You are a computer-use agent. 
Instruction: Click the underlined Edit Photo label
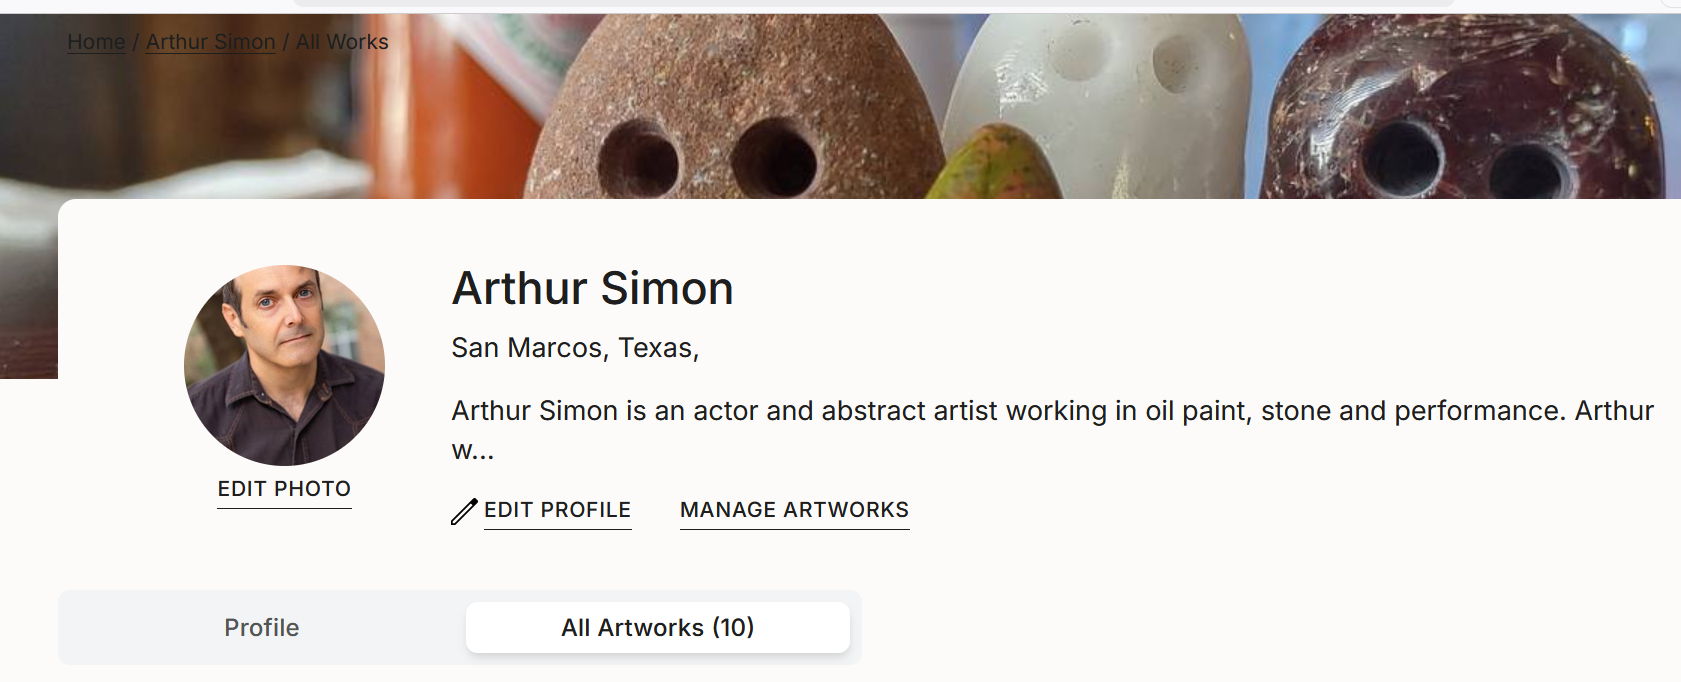pyautogui.click(x=284, y=489)
